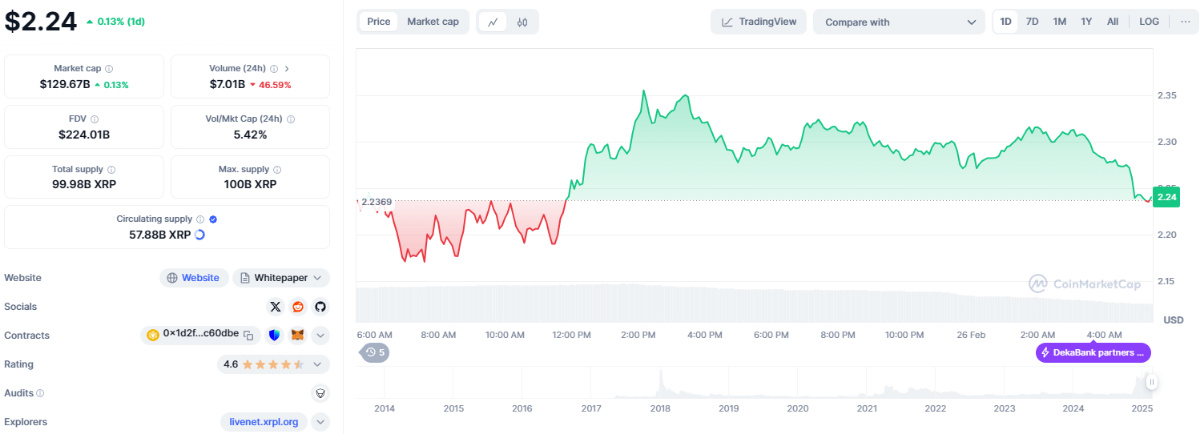This screenshot has height=434, width=1200.
Task: Open the GitHub social icon
Action: (x=320, y=307)
